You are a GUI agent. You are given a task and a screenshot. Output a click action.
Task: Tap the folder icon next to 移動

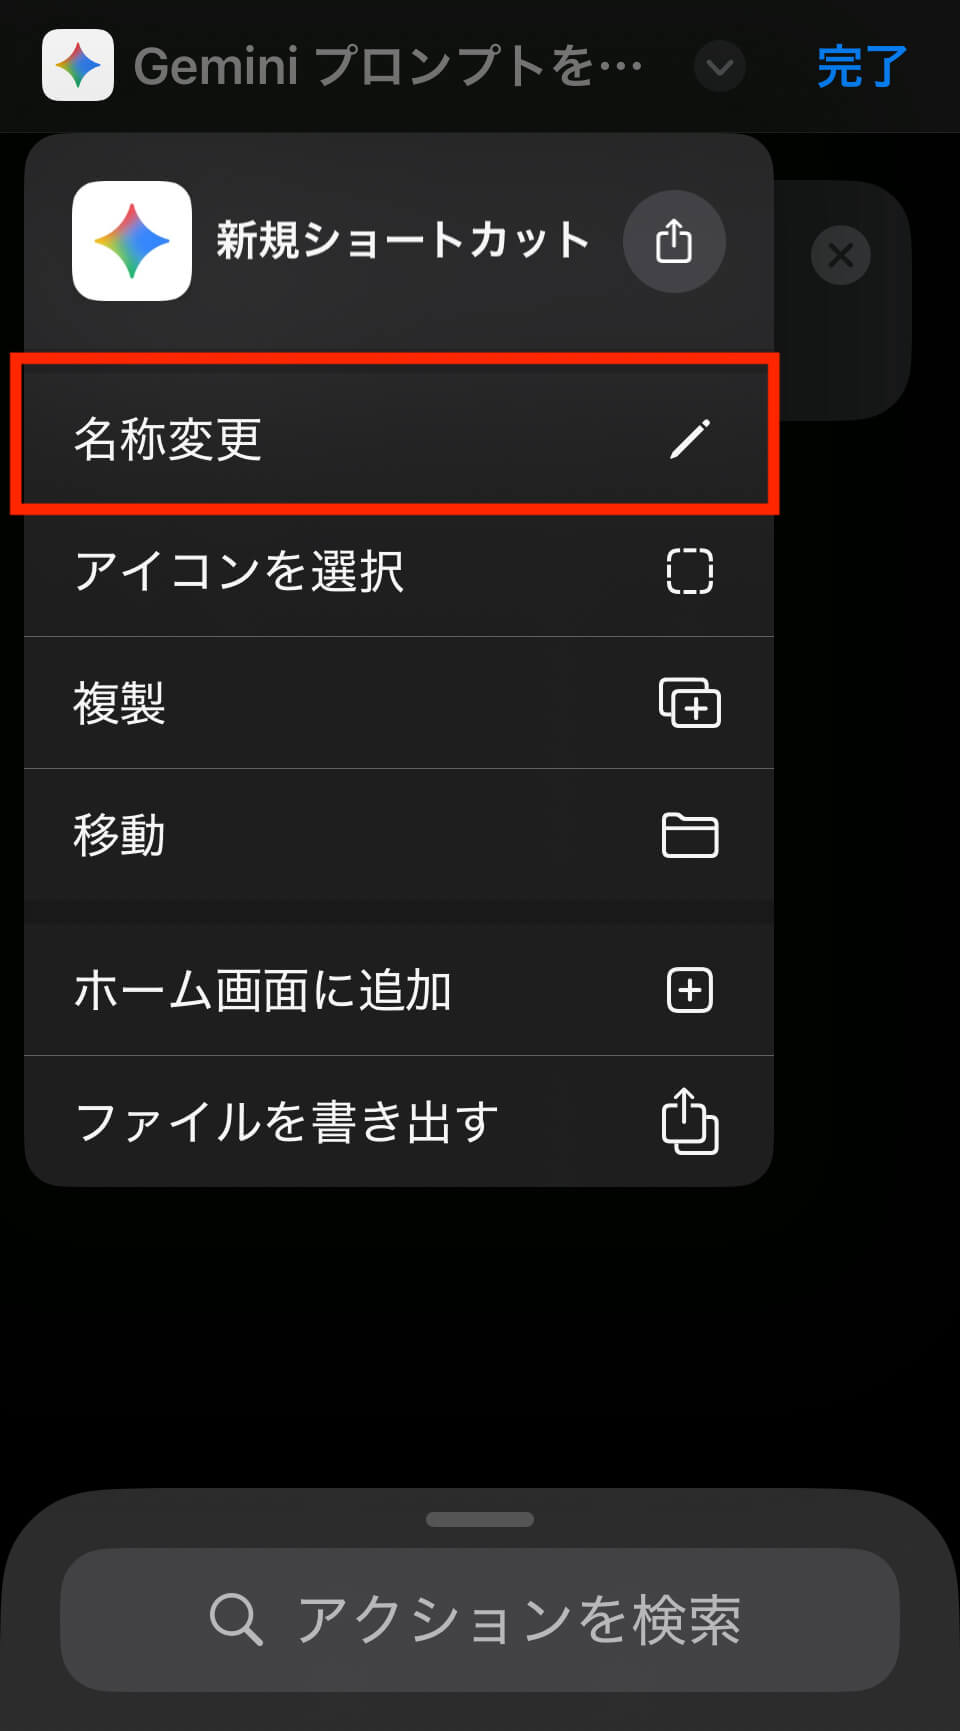click(x=690, y=835)
